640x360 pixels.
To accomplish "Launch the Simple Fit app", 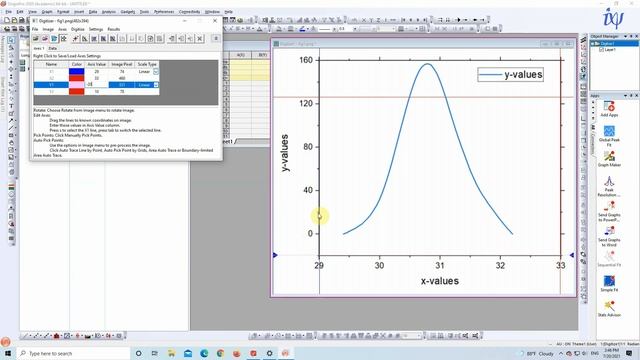I will pyautogui.click(x=609, y=282).
